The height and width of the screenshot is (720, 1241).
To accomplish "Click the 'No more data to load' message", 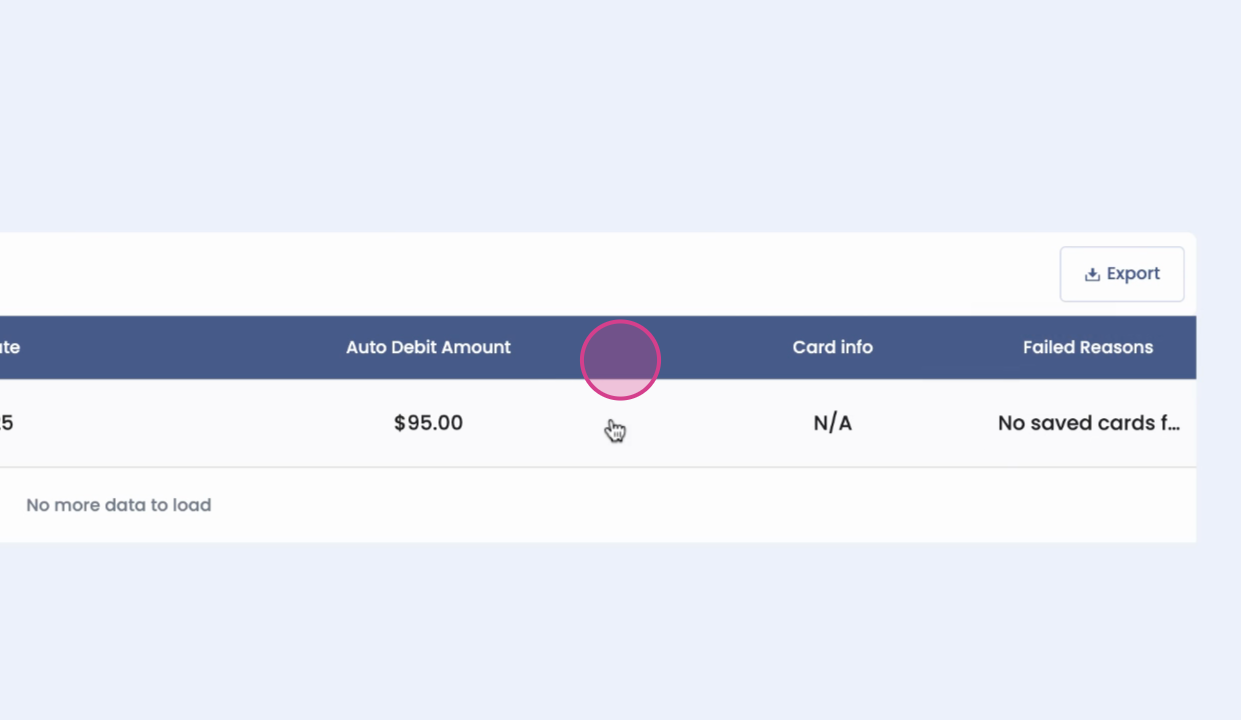I will (x=119, y=505).
